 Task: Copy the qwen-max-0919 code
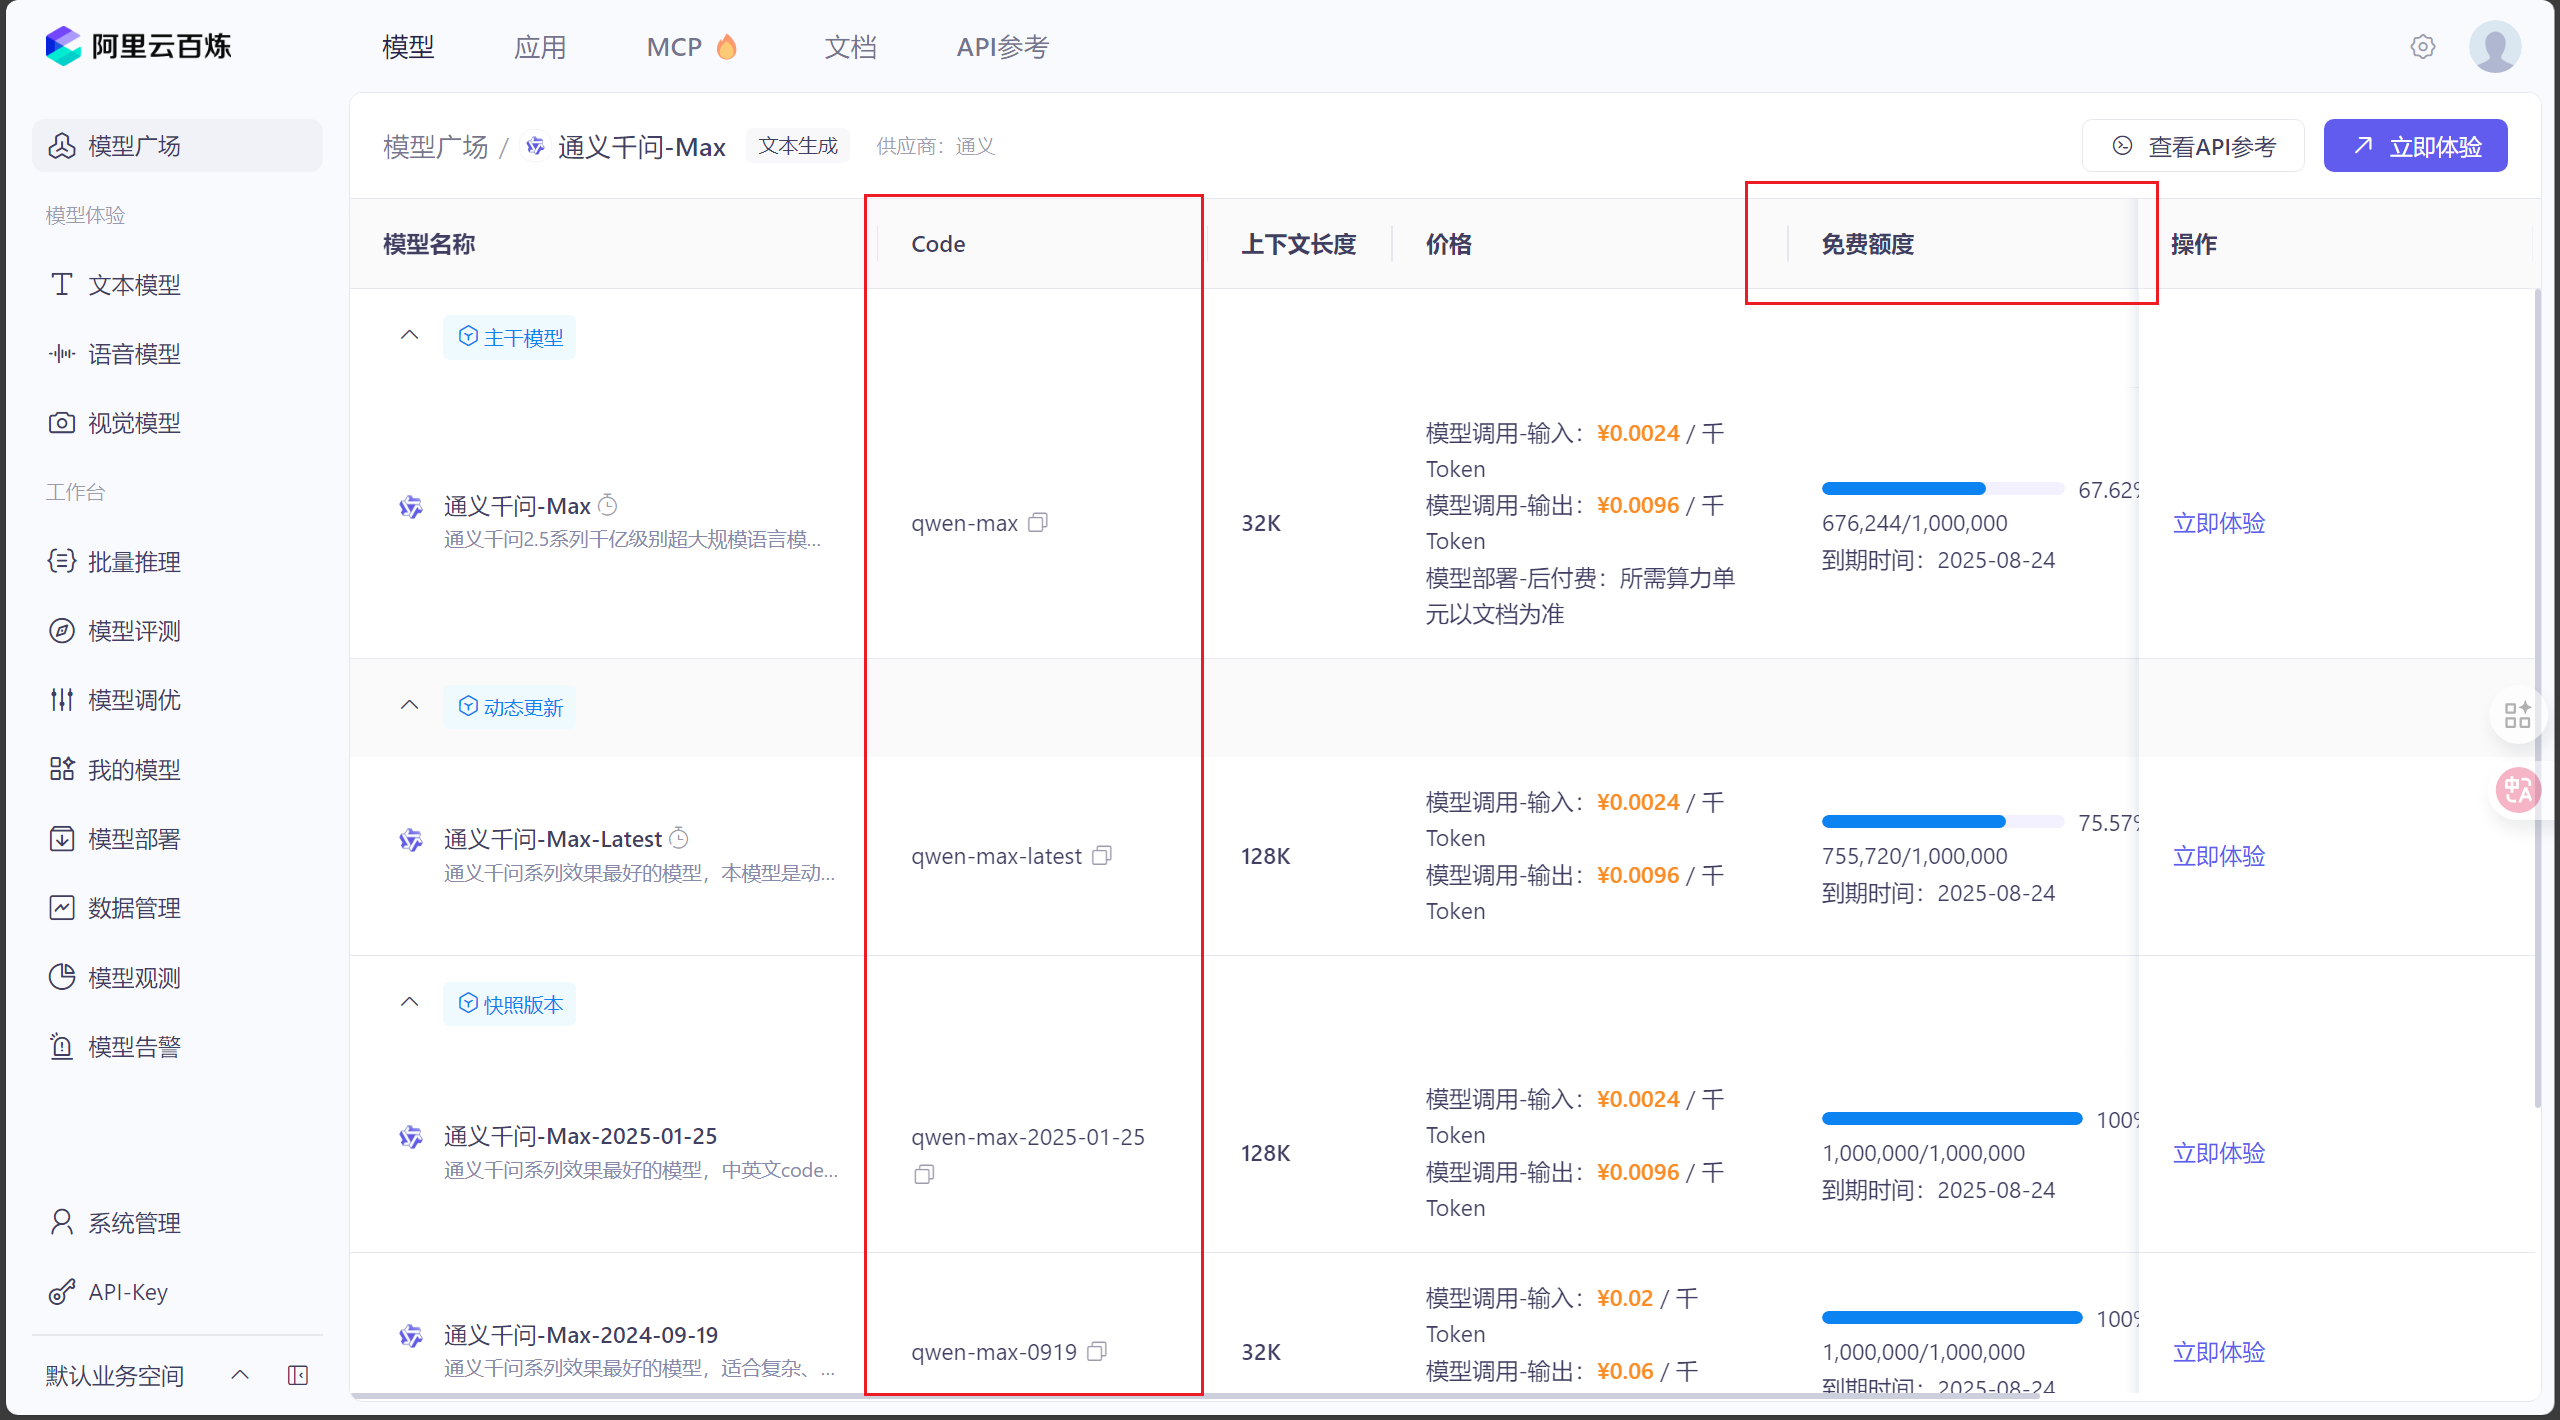[x=1097, y=1351]
